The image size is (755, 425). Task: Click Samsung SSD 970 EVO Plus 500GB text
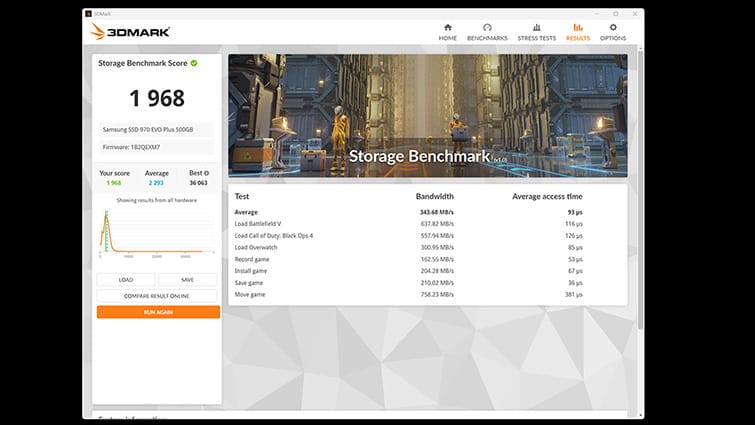pos(148,129)
